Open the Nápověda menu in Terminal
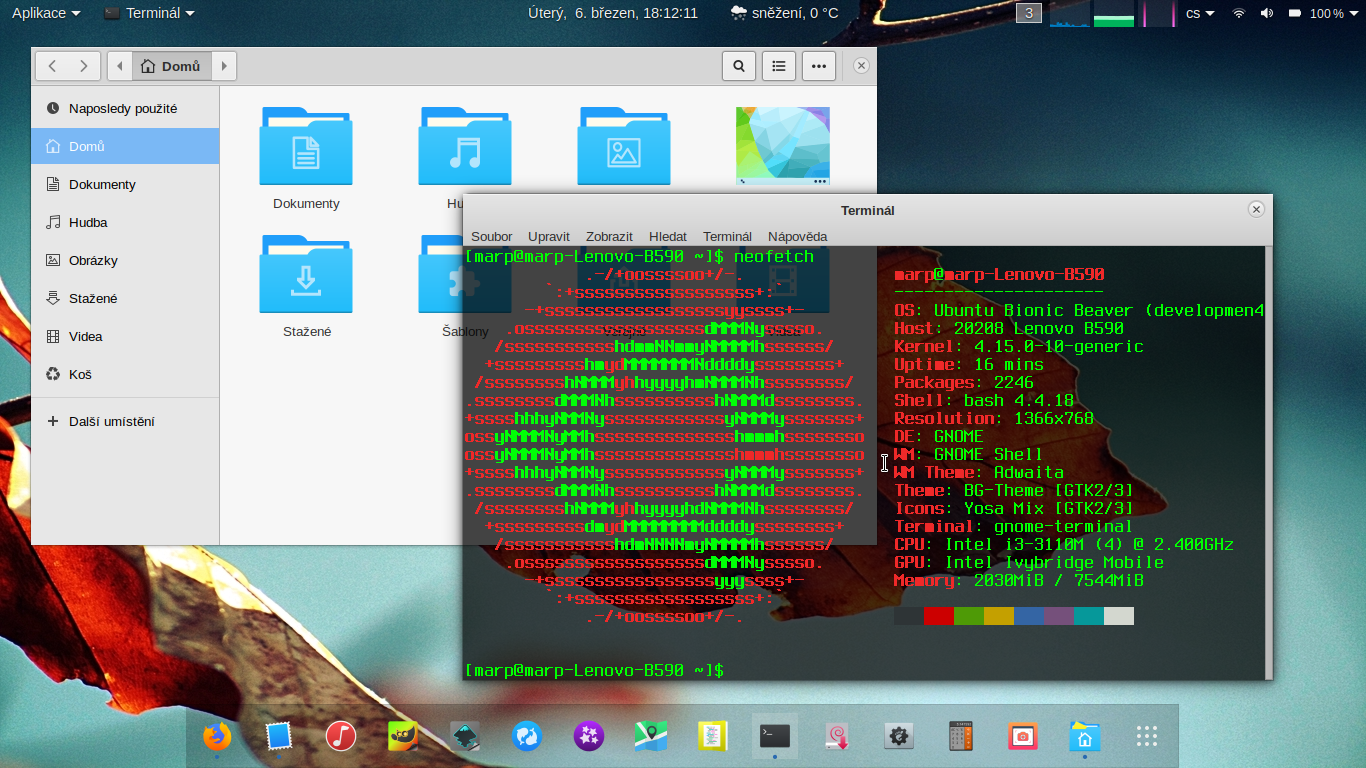This screenshot has width=1366, height=768. tap(798, 236)
